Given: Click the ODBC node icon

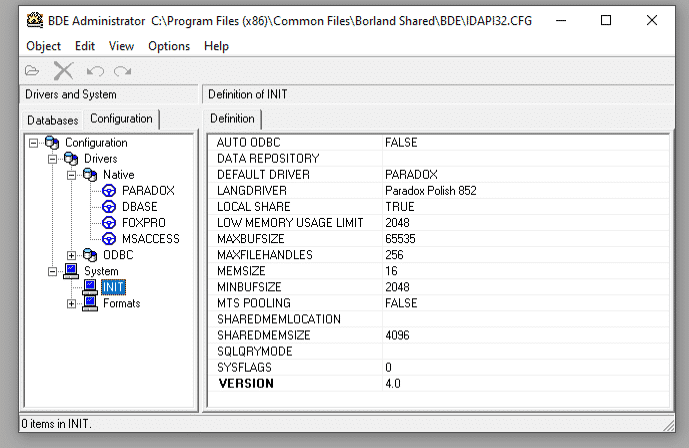Looking at the screenshot, I should click(x=90, y=255).
